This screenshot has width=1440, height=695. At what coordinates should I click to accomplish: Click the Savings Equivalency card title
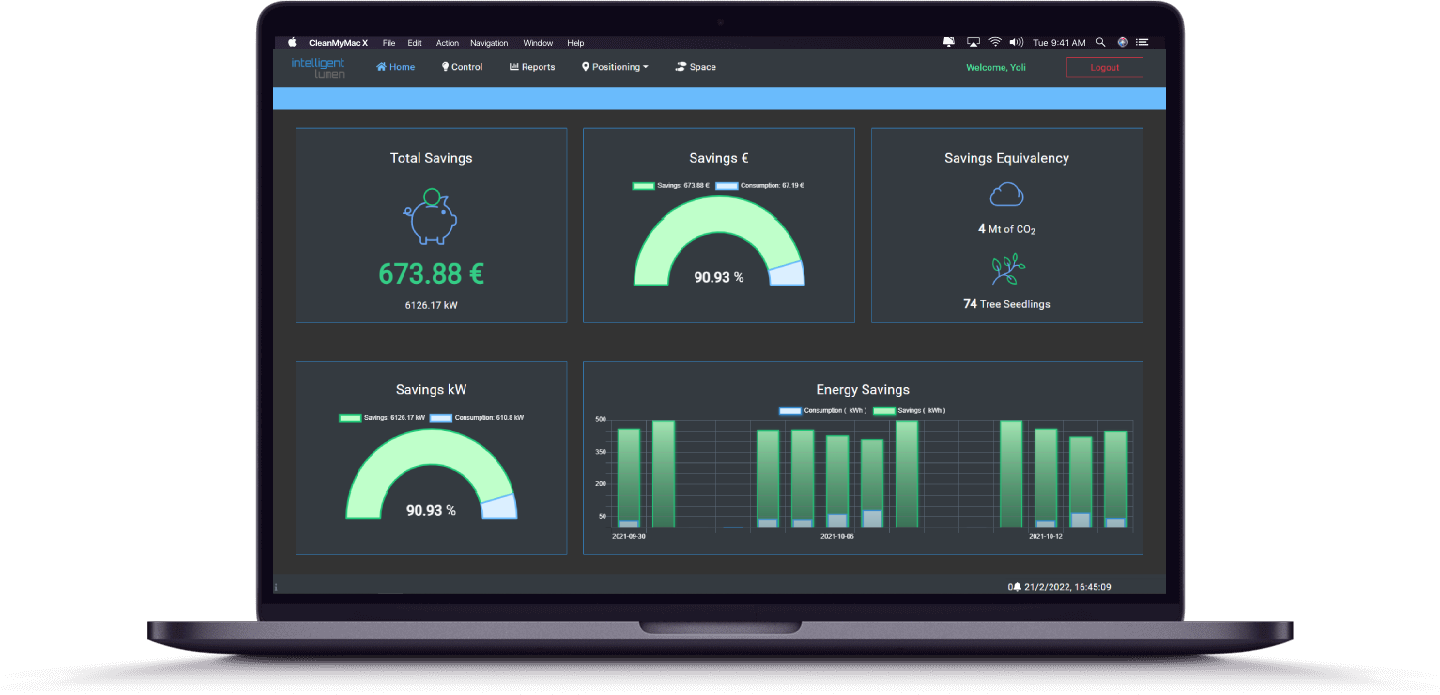1007,158
